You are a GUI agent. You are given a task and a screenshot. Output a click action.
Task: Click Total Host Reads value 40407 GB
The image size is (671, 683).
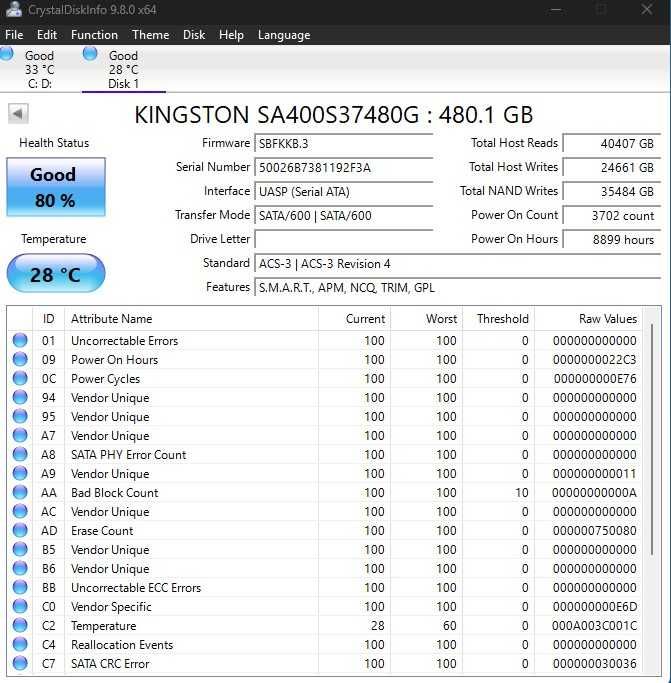(x=612, y=143)
